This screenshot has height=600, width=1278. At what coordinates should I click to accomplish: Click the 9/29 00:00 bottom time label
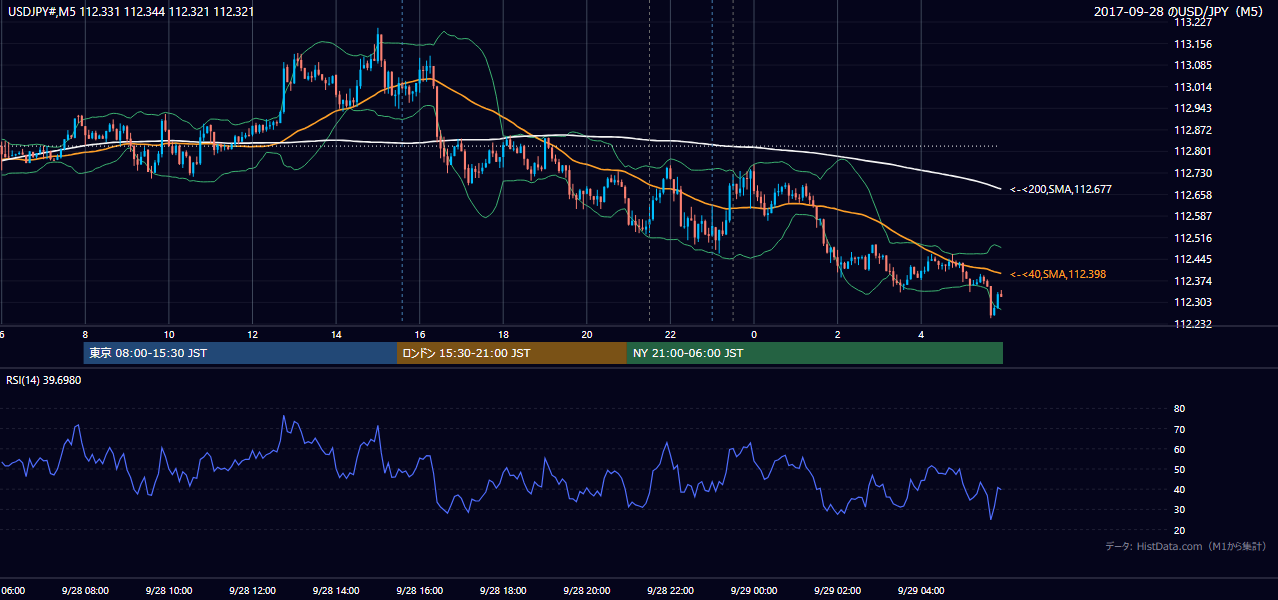pyautogui.click(x=752, y=590)
